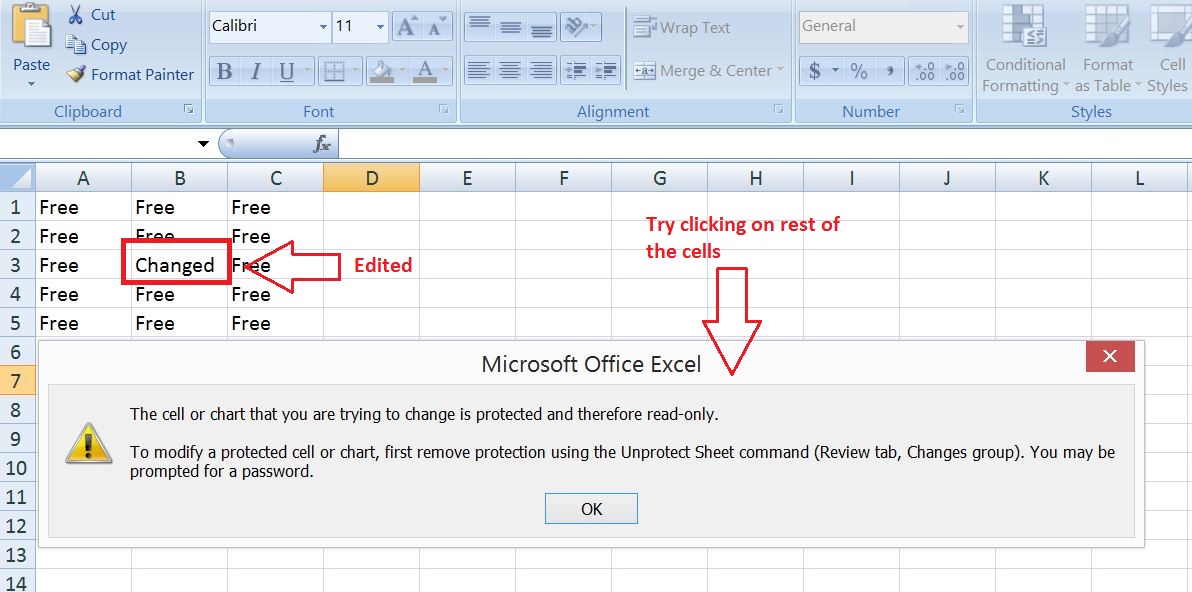Viewport: 1192px width, 592px height.
Task: Open the Cell Styles gallery
Action: pos(1168,47)
